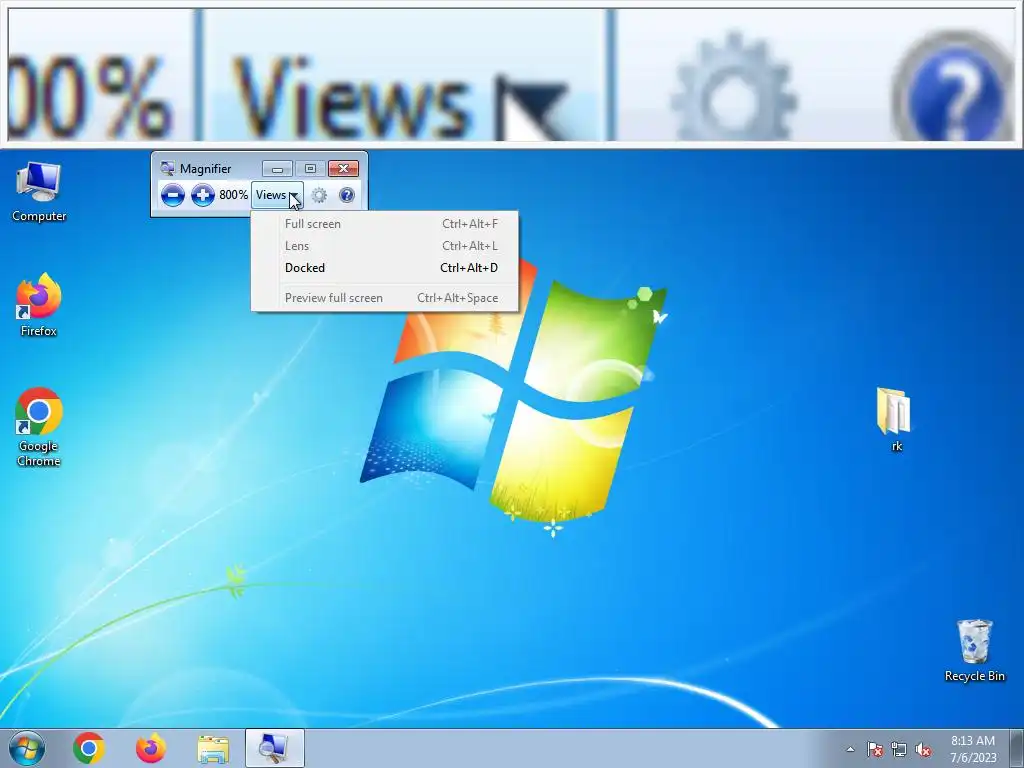Click inside the docked magnification pane

512,76
